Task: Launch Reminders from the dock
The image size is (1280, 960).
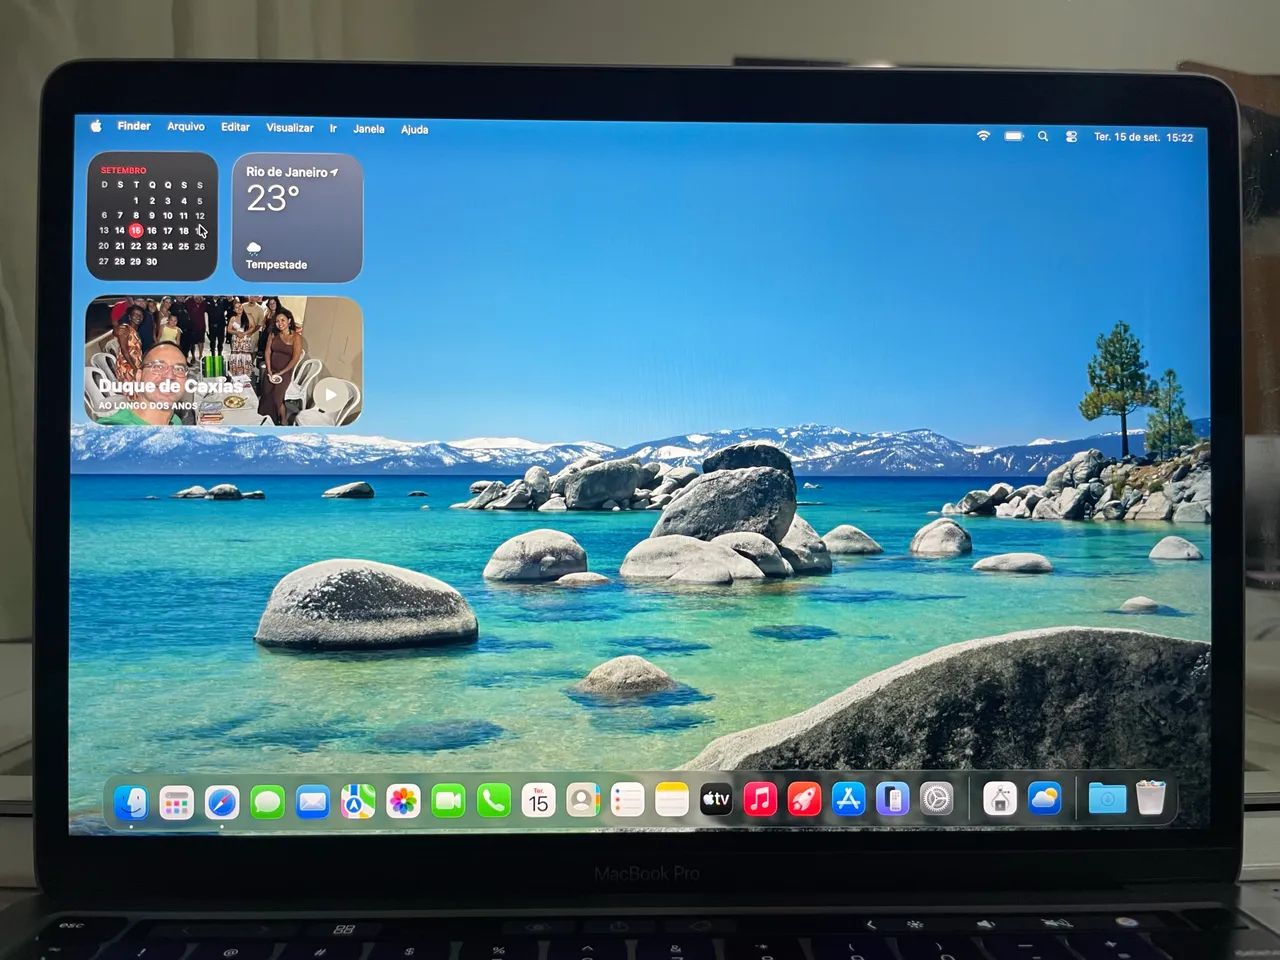Action: pyautogui.click(x=627, y=800)
